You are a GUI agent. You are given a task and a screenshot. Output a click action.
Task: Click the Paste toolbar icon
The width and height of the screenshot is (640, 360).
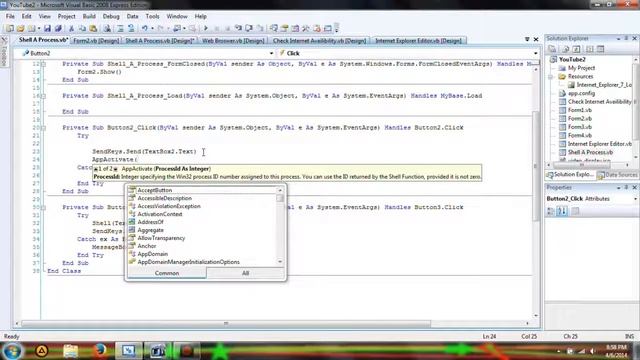click(x=93, y=29)
